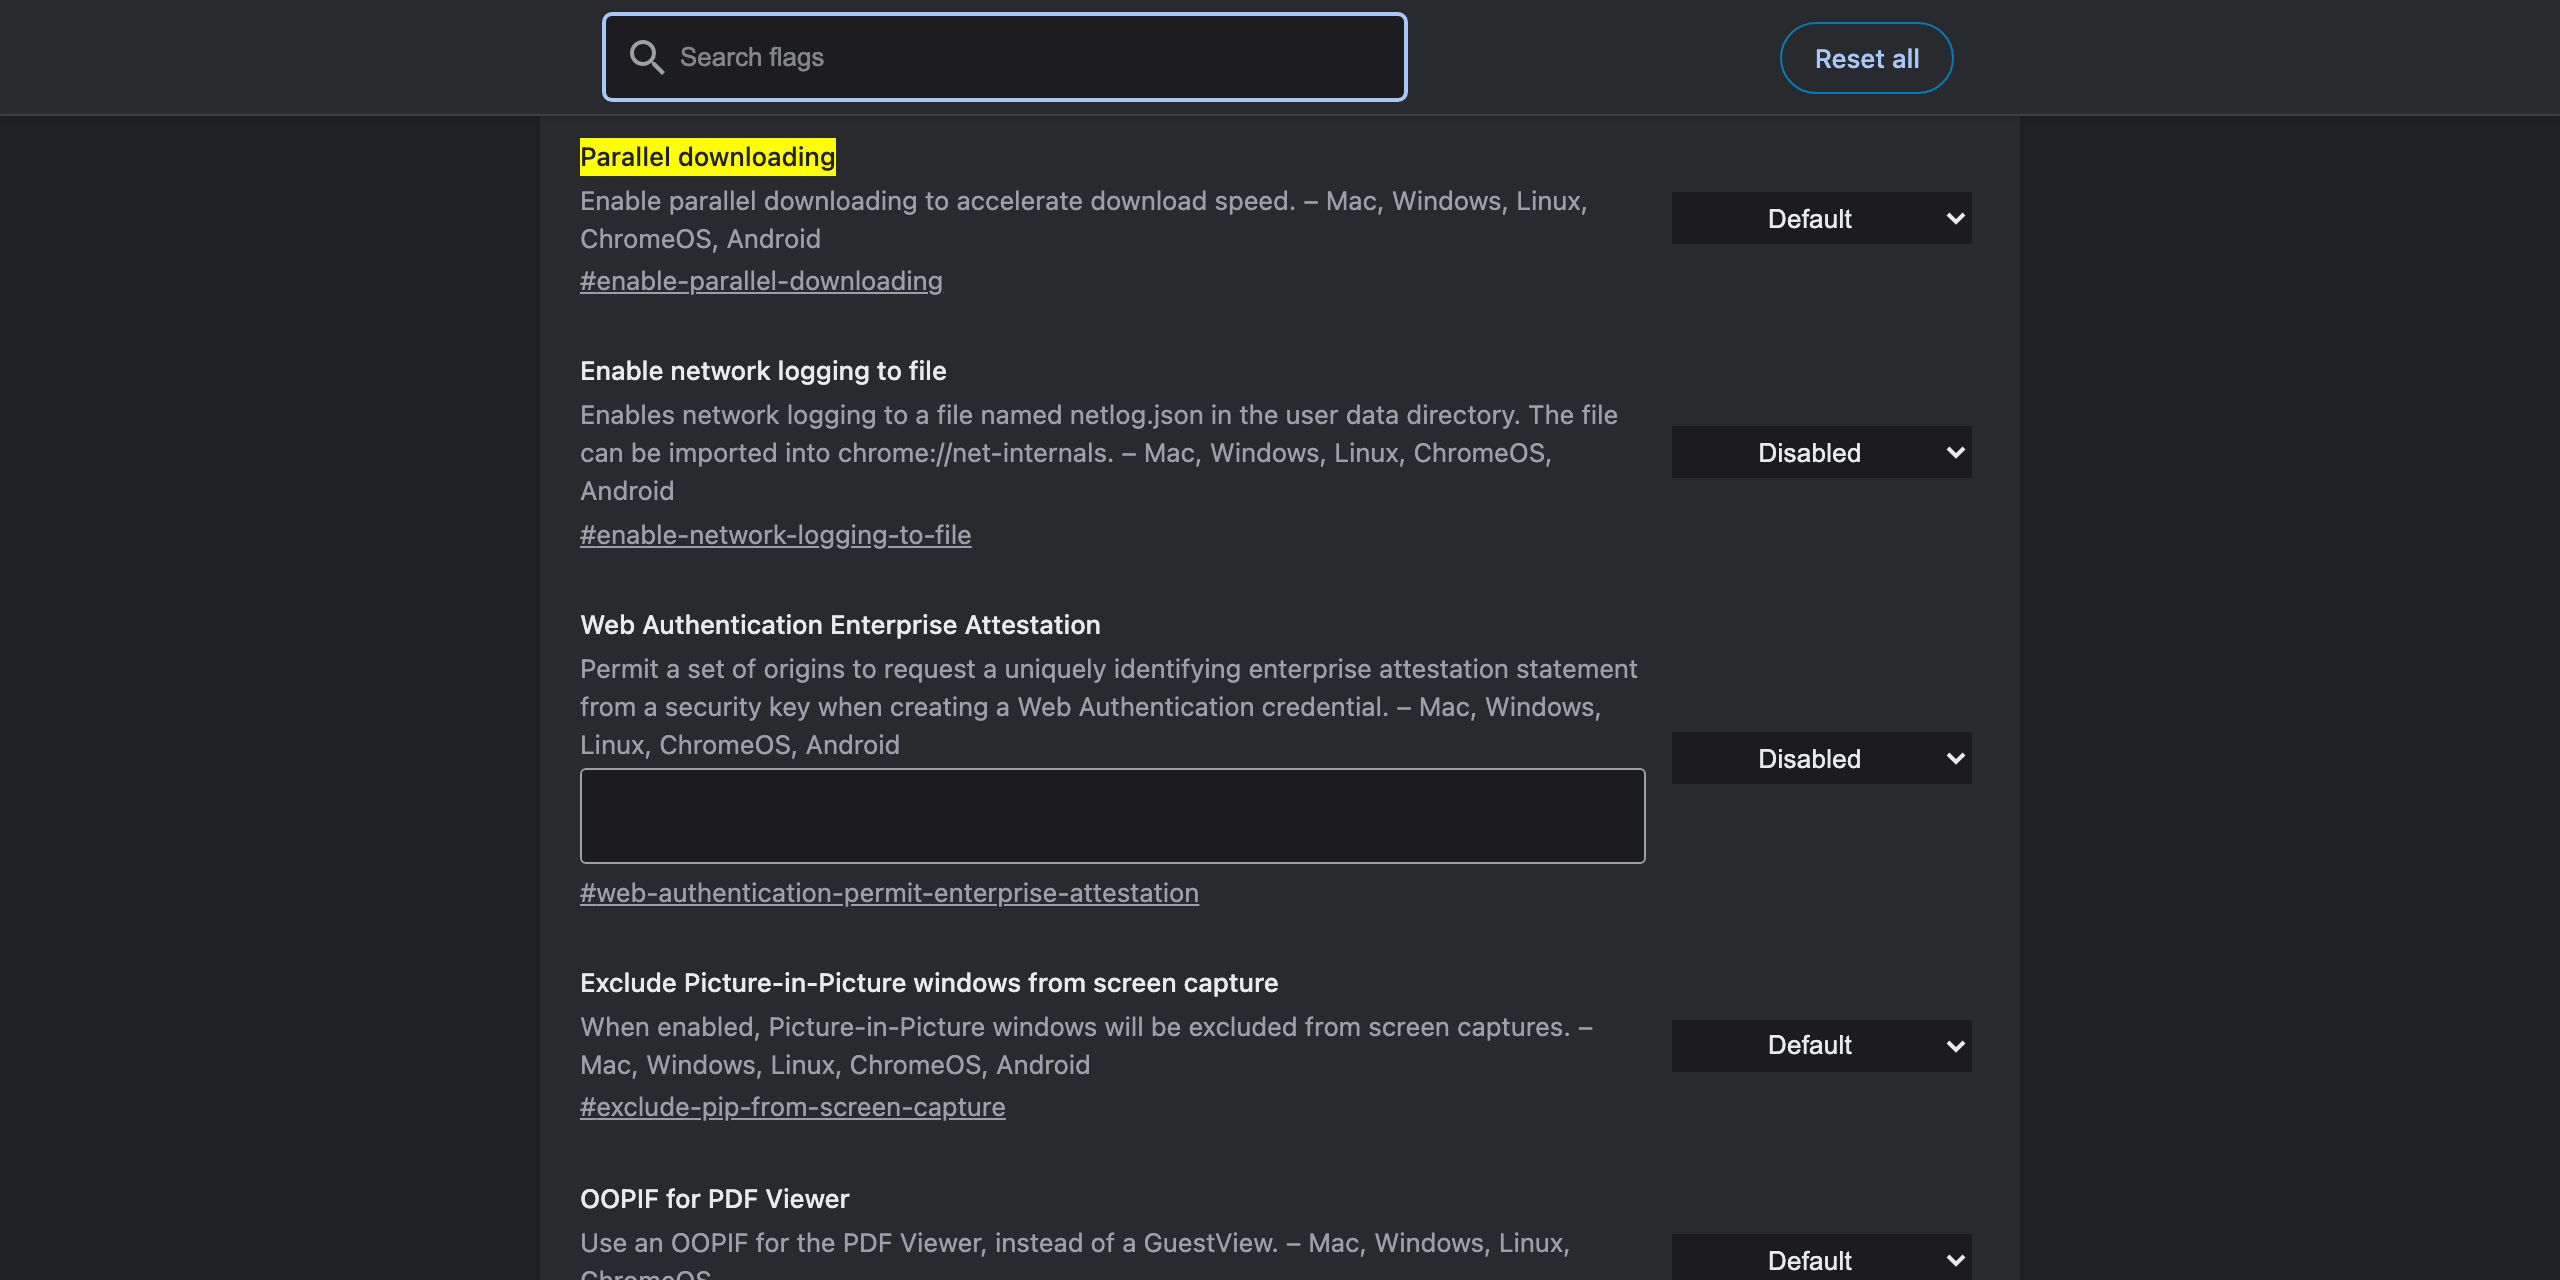Viewport: 2560px width, 1280px height.
Task: Open OOPIF for PDF Viewer Default dropdown
Action: coord(1821,1258)
